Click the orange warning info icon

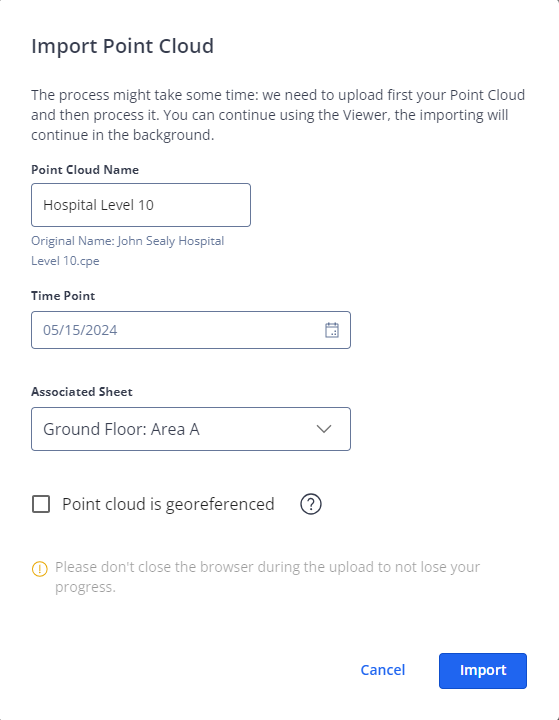click(40, 569)
